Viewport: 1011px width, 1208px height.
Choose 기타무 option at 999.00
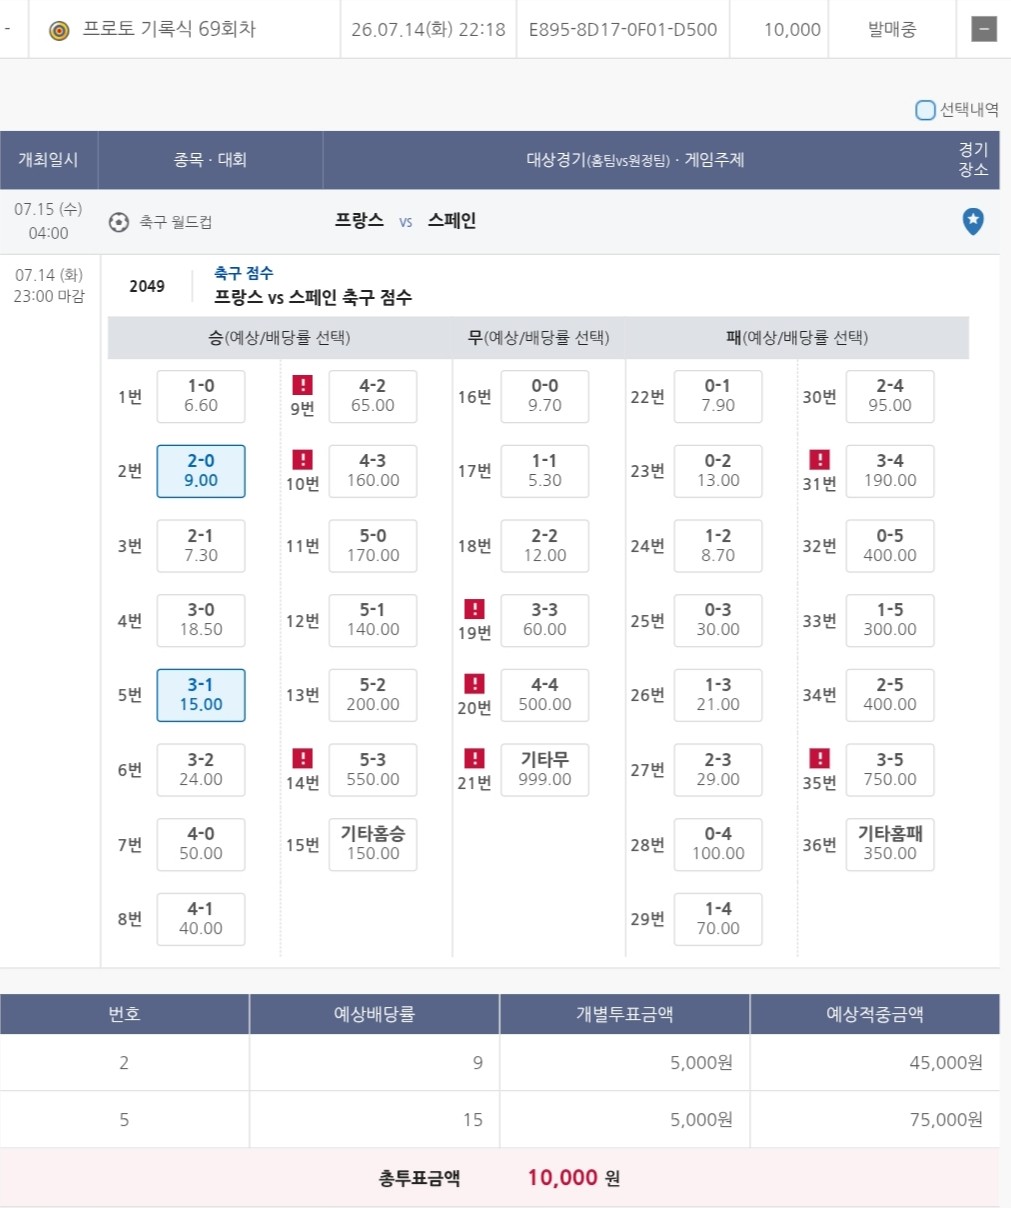pyautogui.click(x=545, y=770)
